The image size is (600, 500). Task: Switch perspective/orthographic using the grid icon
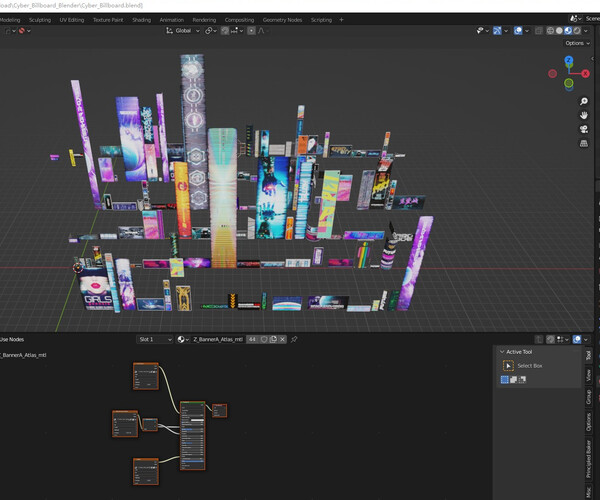click(x=584, y=143)
